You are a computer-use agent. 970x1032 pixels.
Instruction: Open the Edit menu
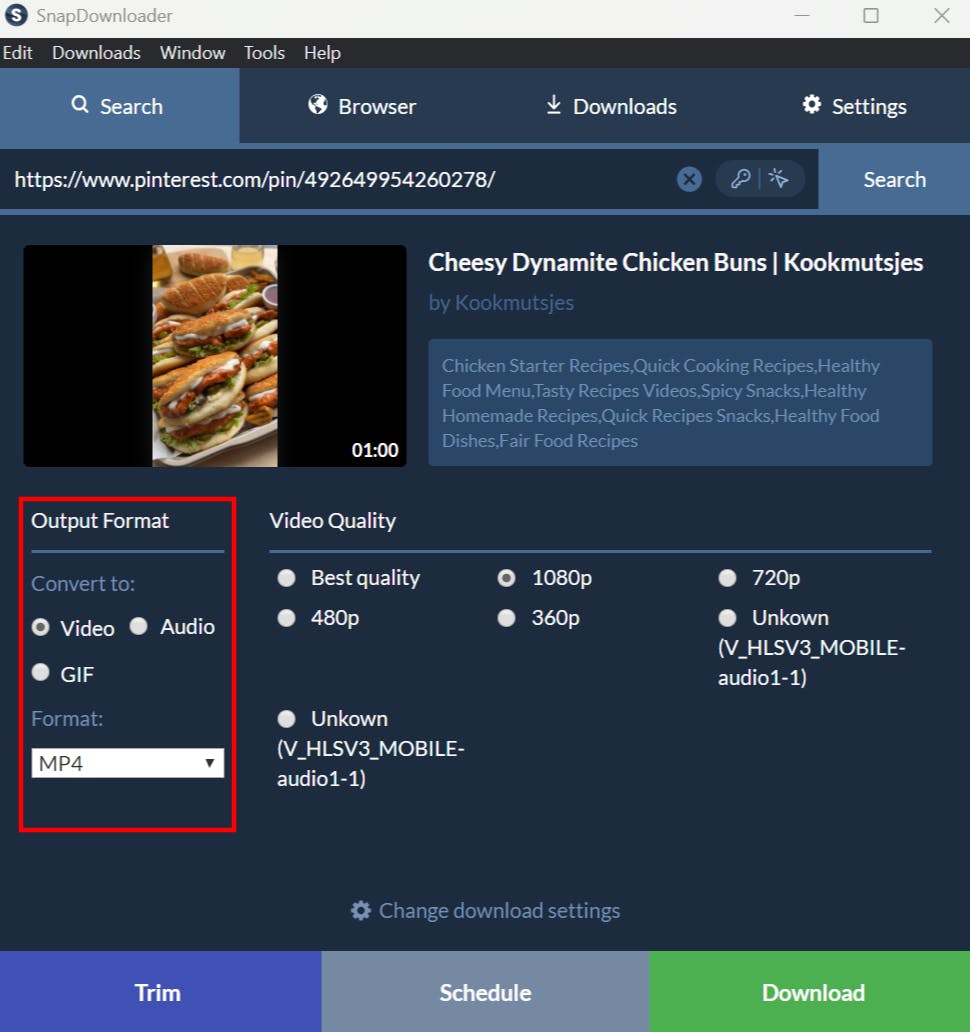[x=17, y=53]
